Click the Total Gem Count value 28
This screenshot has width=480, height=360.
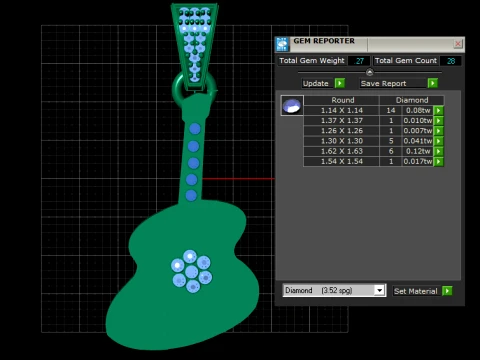[451, 61]
